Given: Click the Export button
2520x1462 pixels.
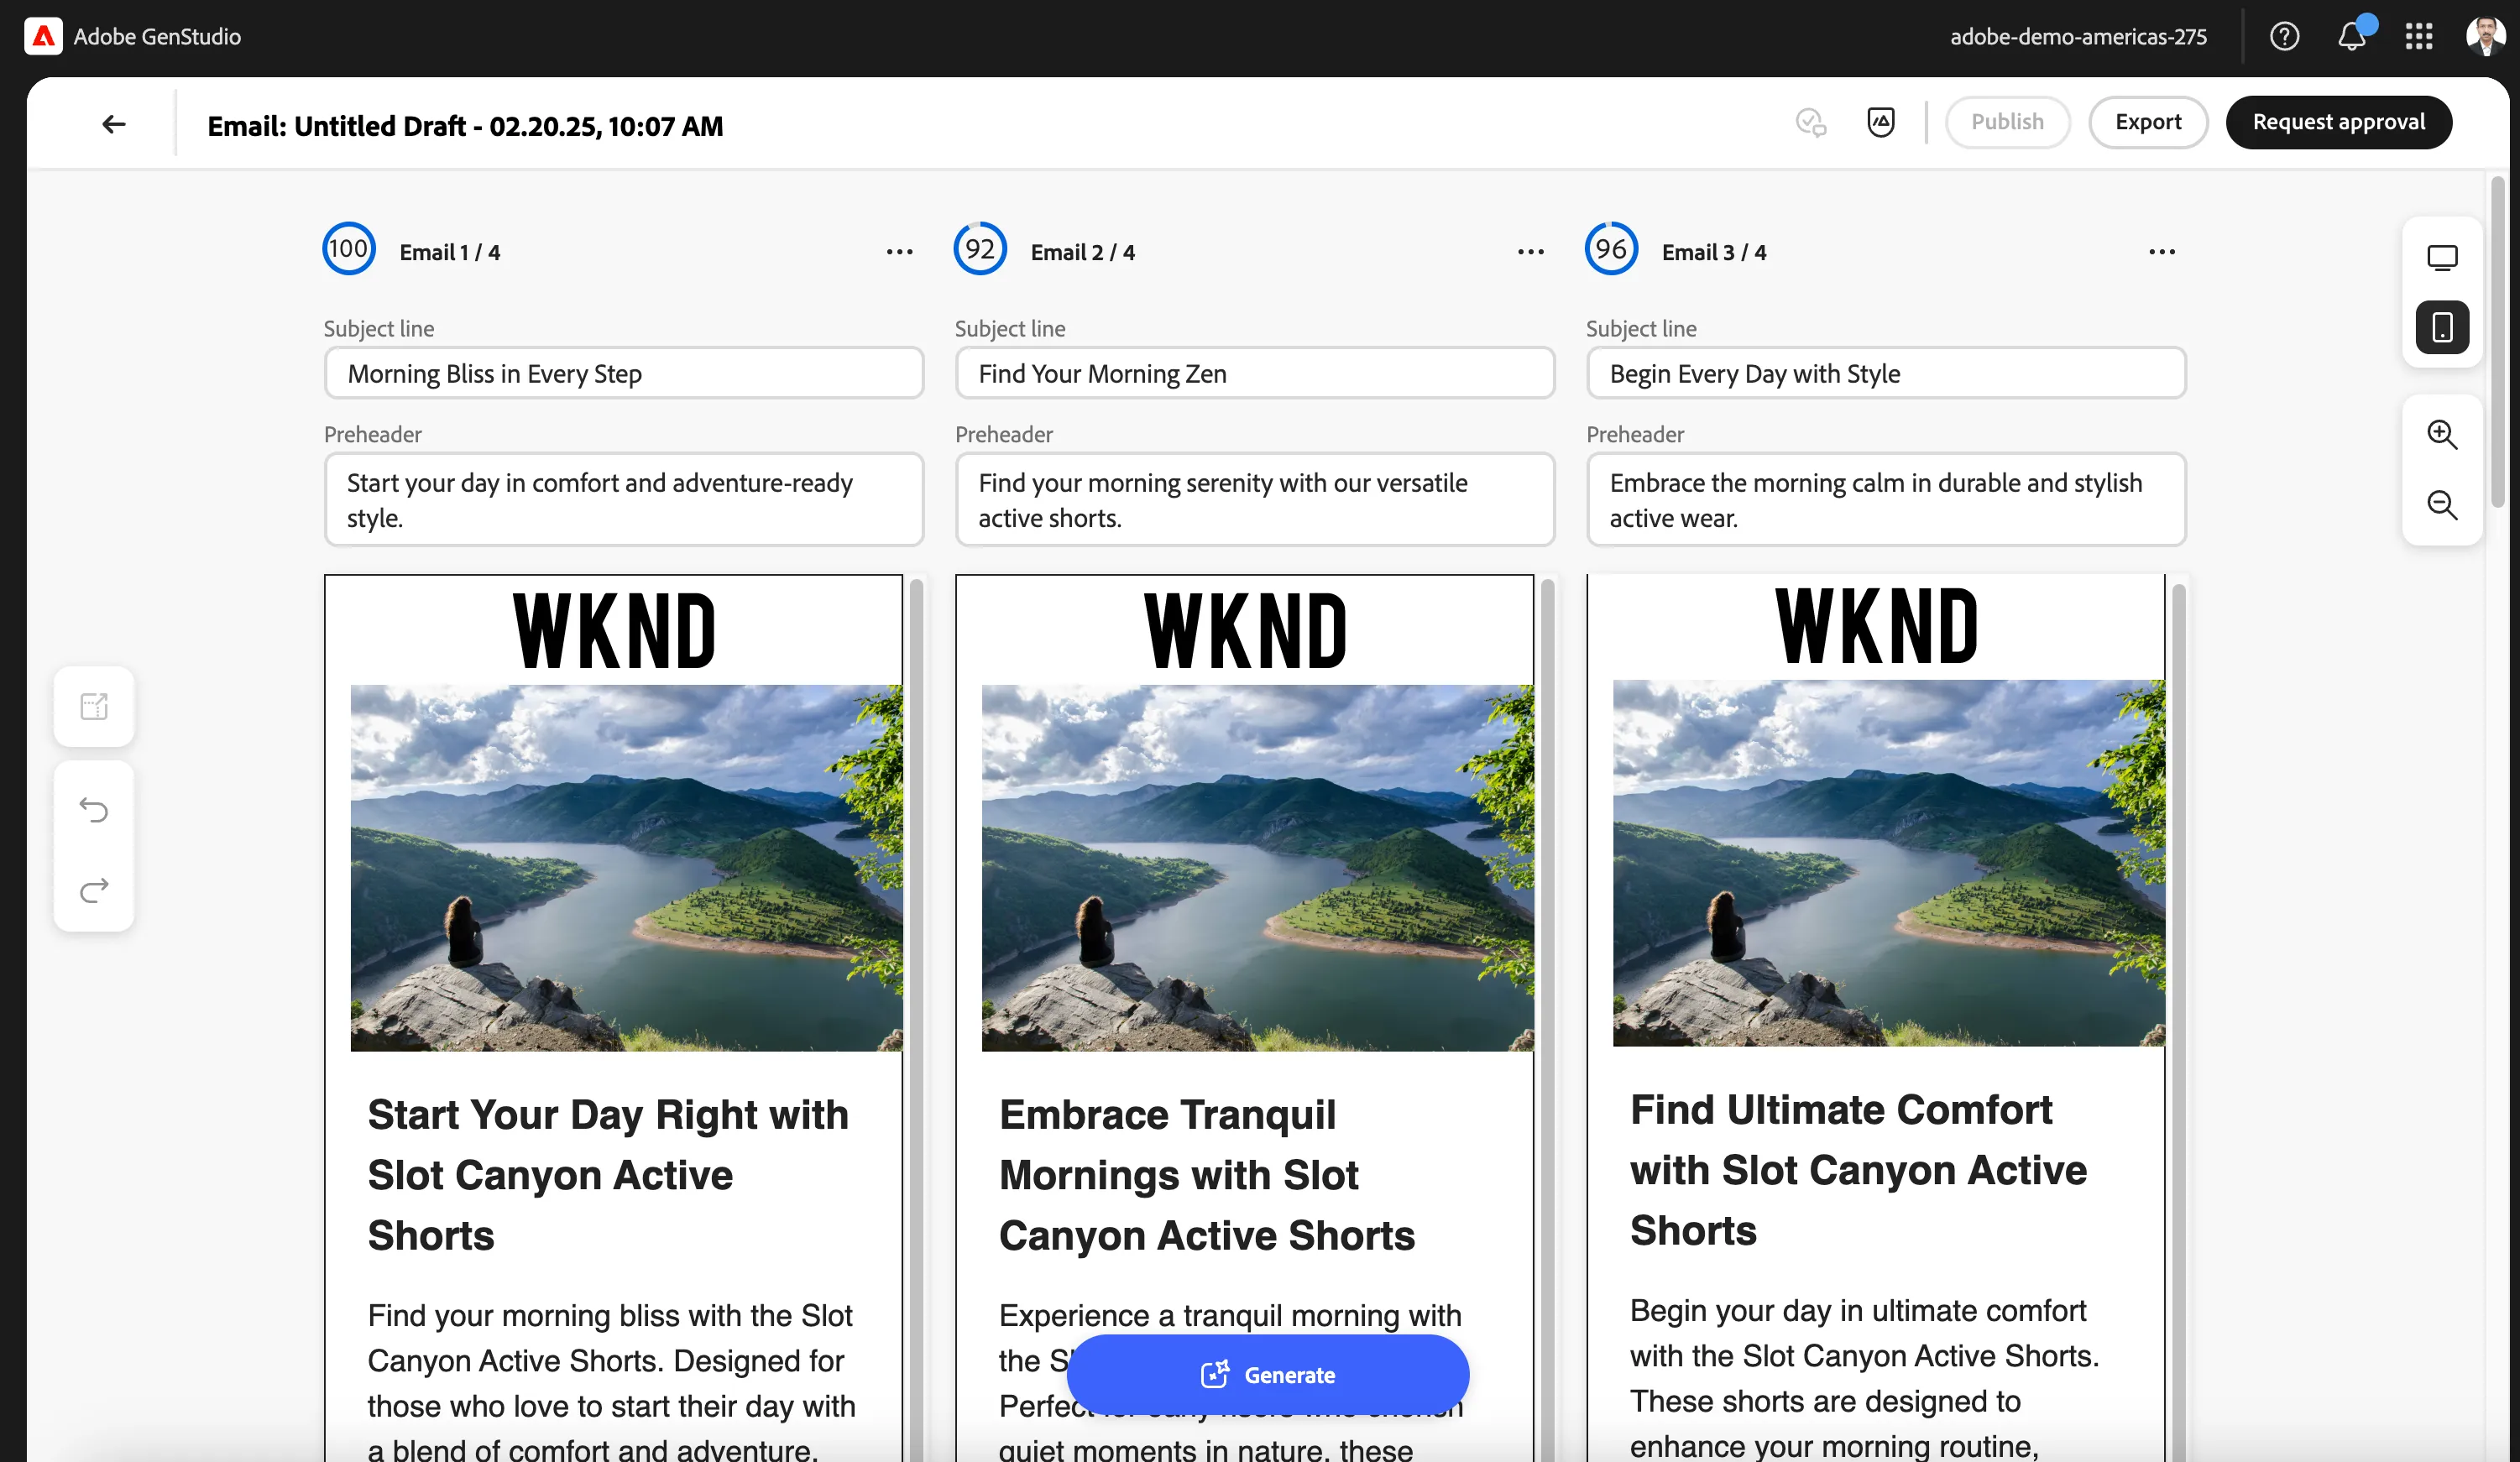Looking at the screenshot, I should click(x=2148, y=122).
